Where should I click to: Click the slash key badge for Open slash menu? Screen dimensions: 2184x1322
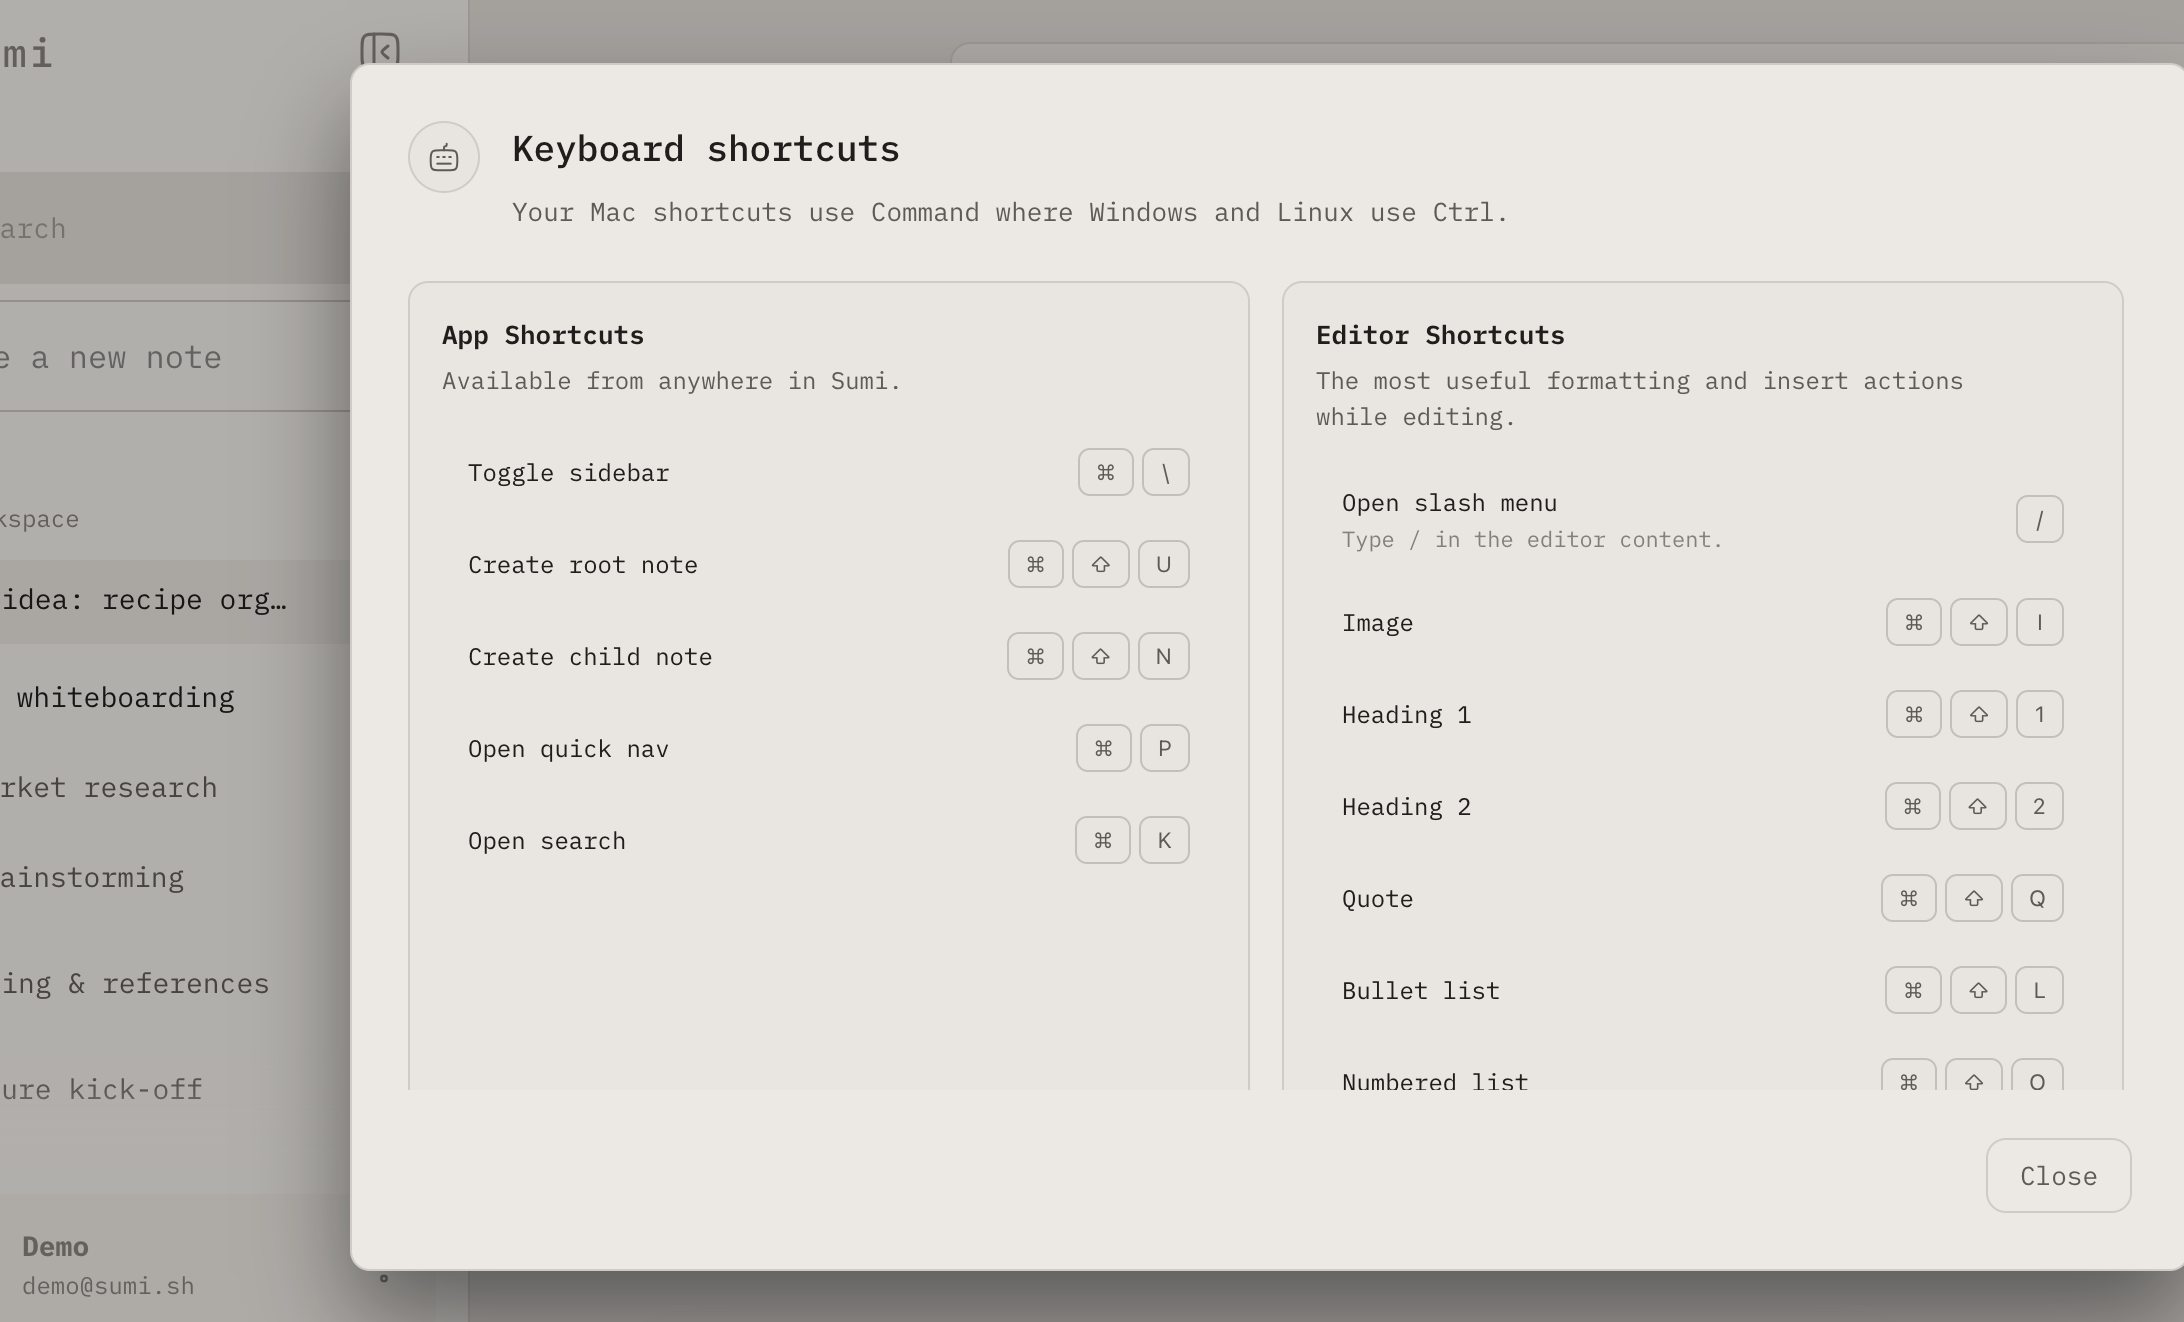tap(2040, 519)
